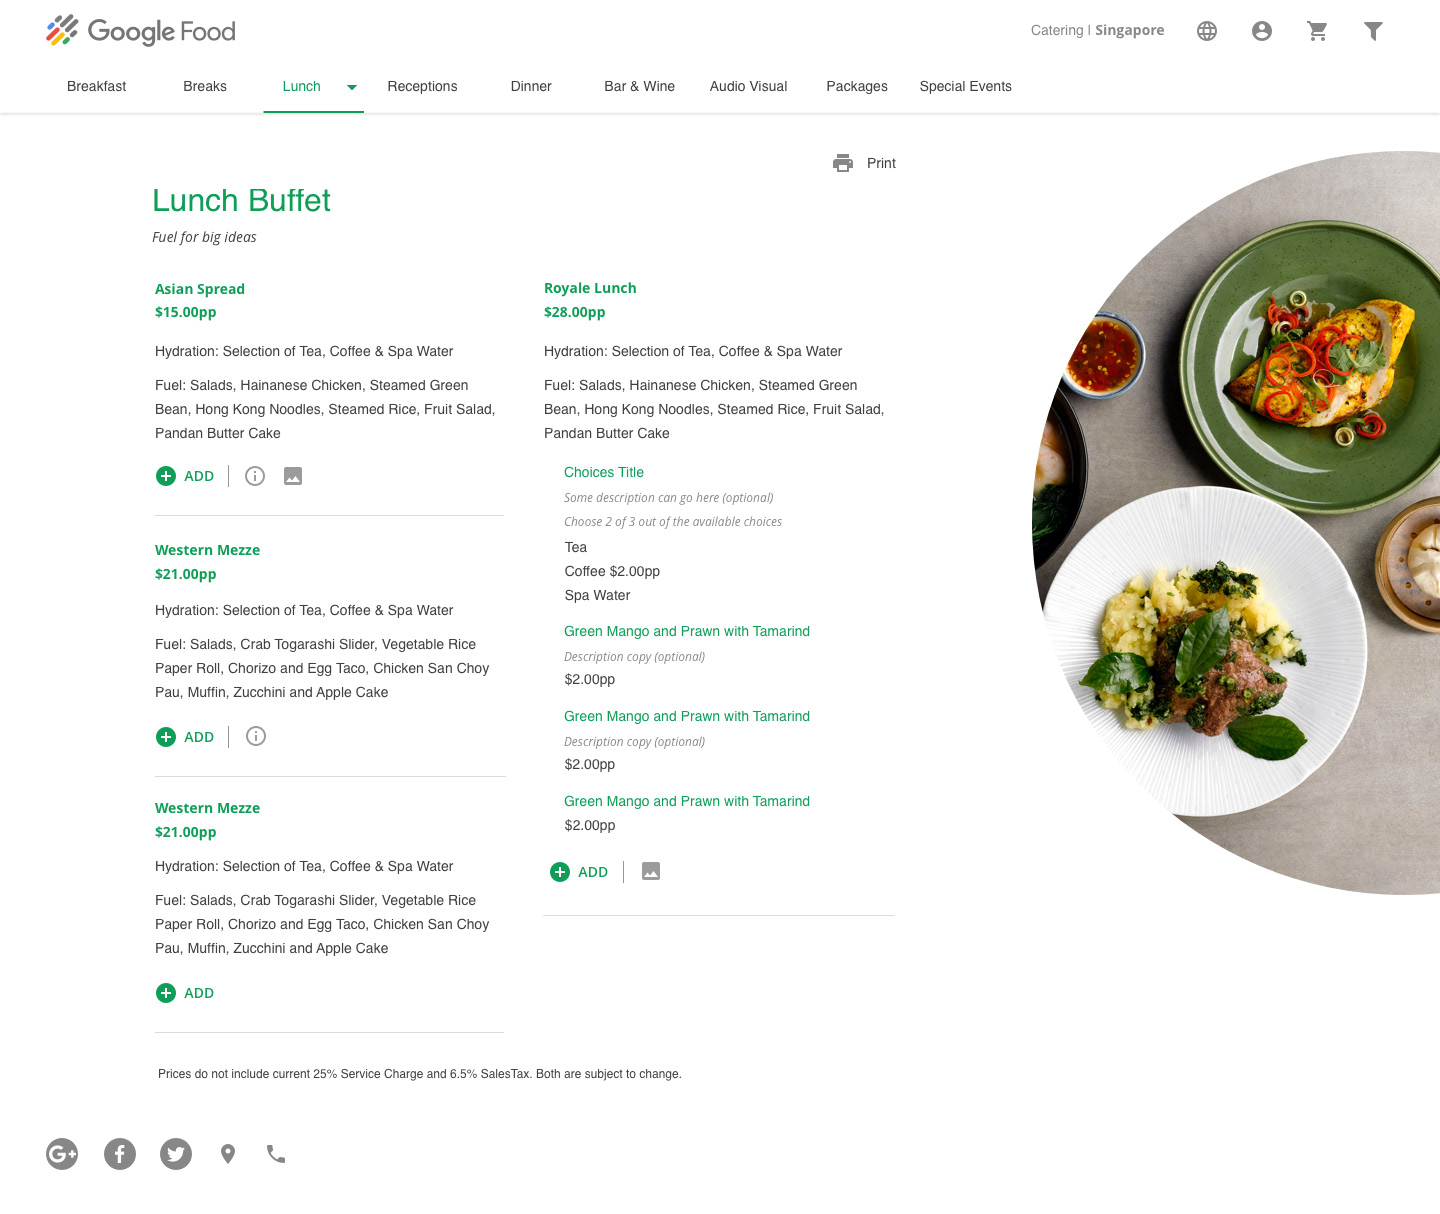
Task: Click the Catering header text
Action: [x=1057, y=30]
